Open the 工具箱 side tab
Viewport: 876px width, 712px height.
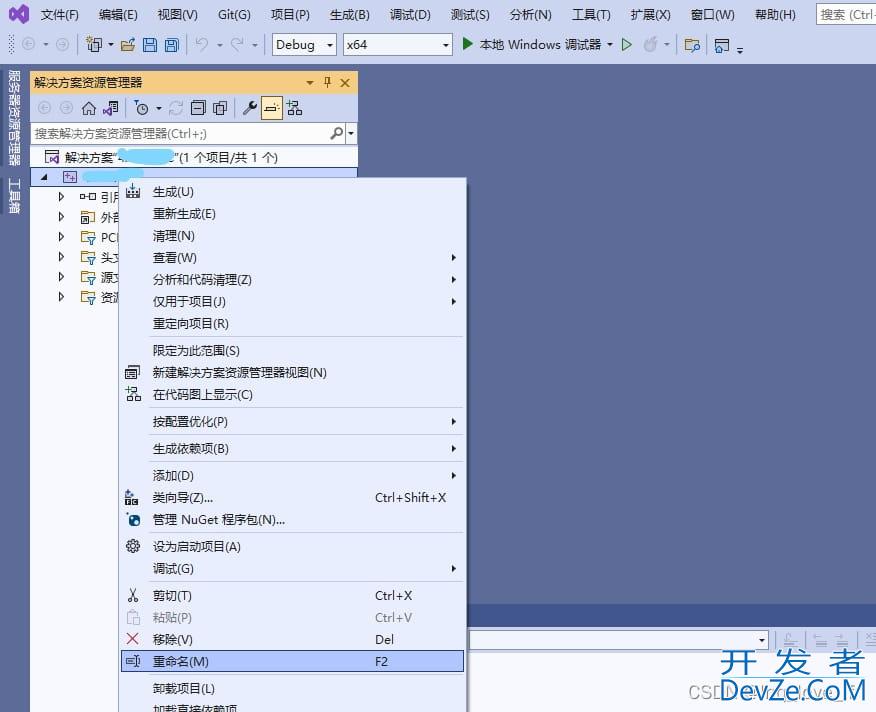click(13, 196)
